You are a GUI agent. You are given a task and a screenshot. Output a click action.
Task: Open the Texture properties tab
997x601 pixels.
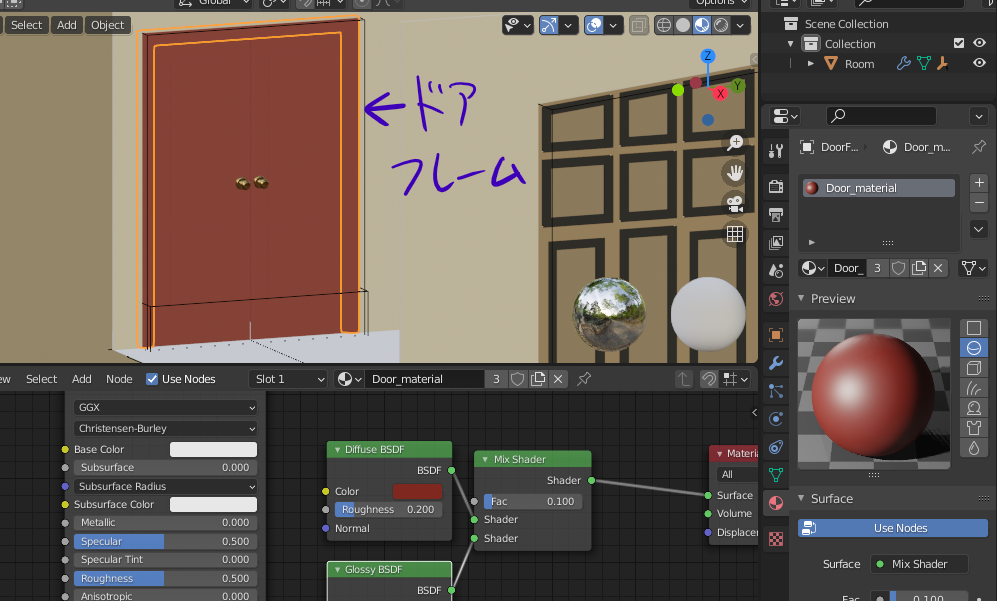pos(776,539)
